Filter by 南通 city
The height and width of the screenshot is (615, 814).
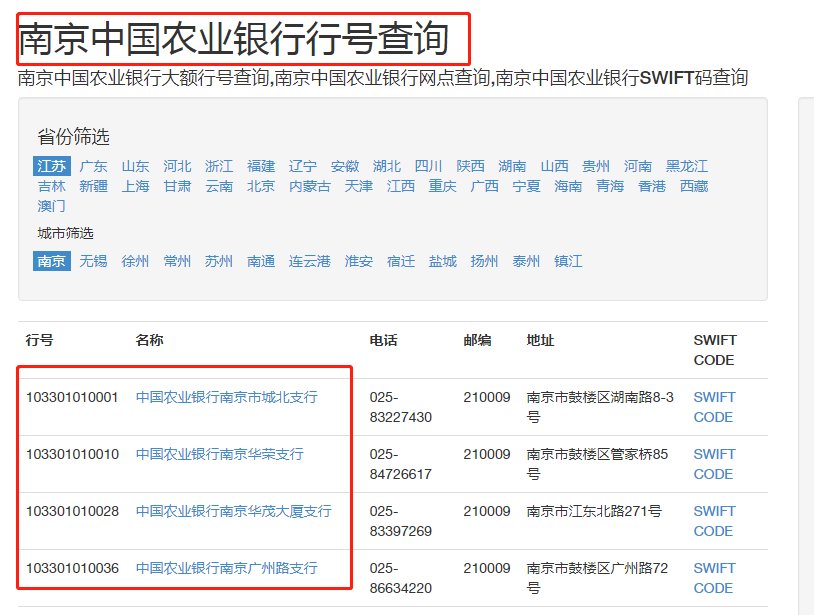pyautogui.click(x=261, y=261)
